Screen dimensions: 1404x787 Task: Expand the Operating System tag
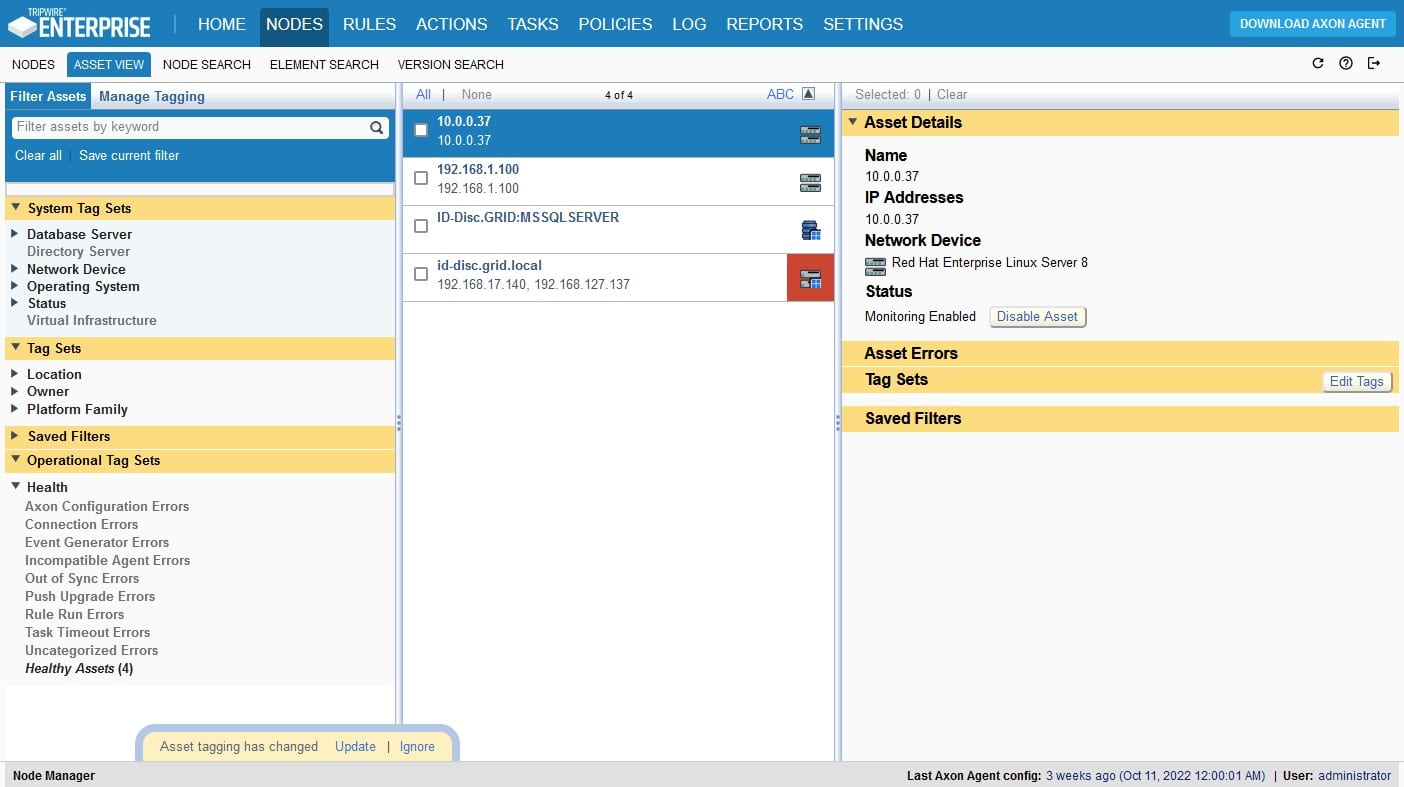15,286
